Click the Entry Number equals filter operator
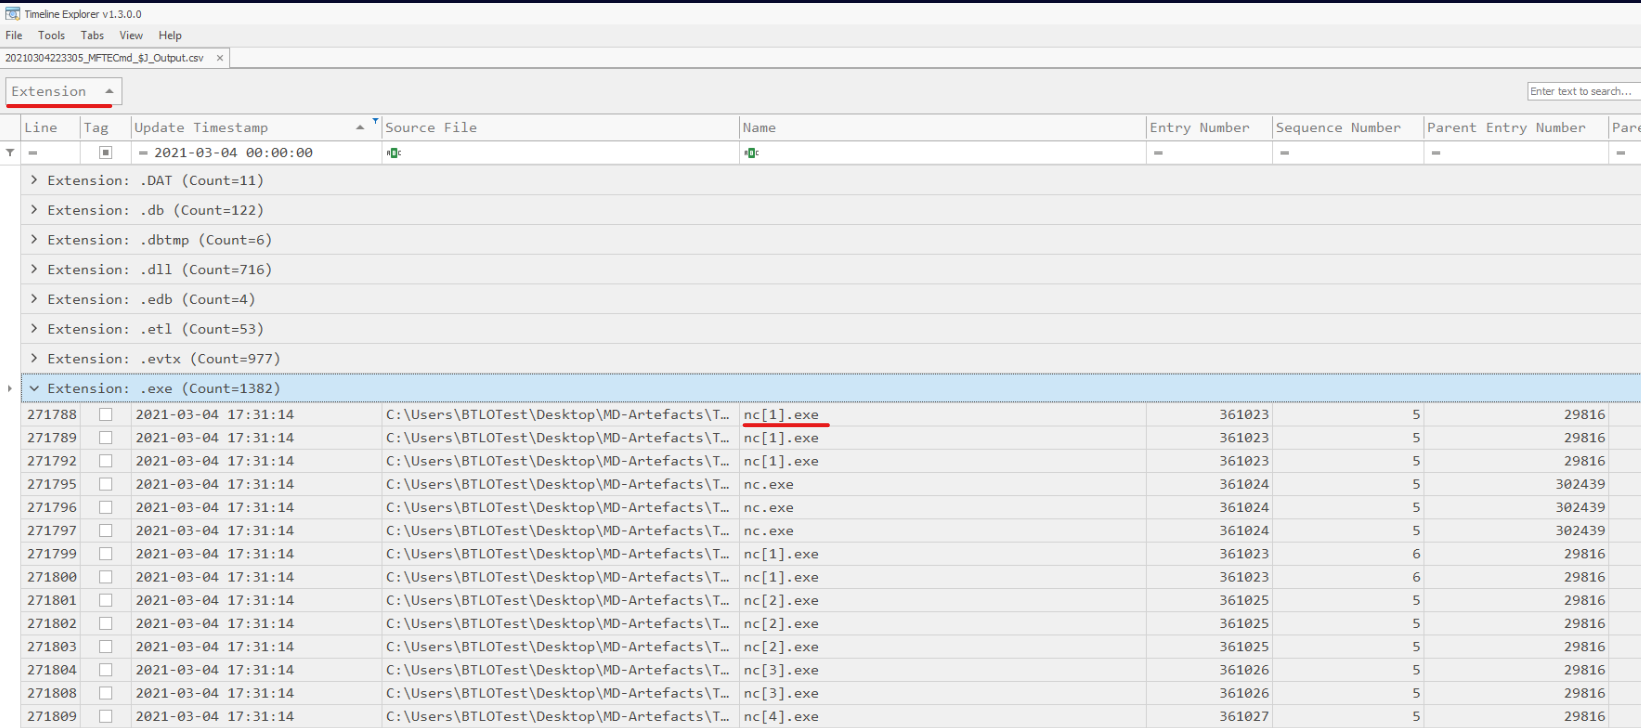Viewport: 1641px width, 728px height. [1158, 153]
